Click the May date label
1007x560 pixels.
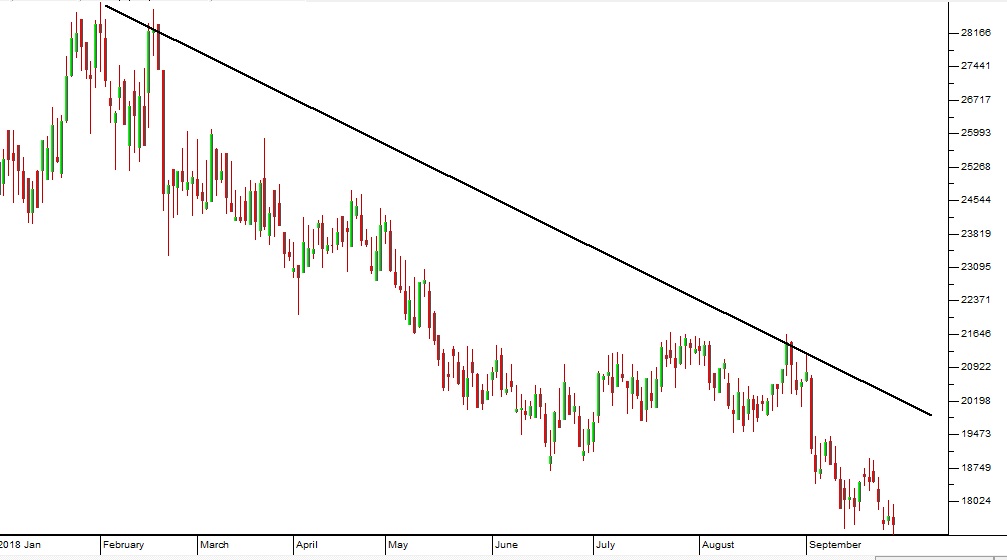pos(398,545)
